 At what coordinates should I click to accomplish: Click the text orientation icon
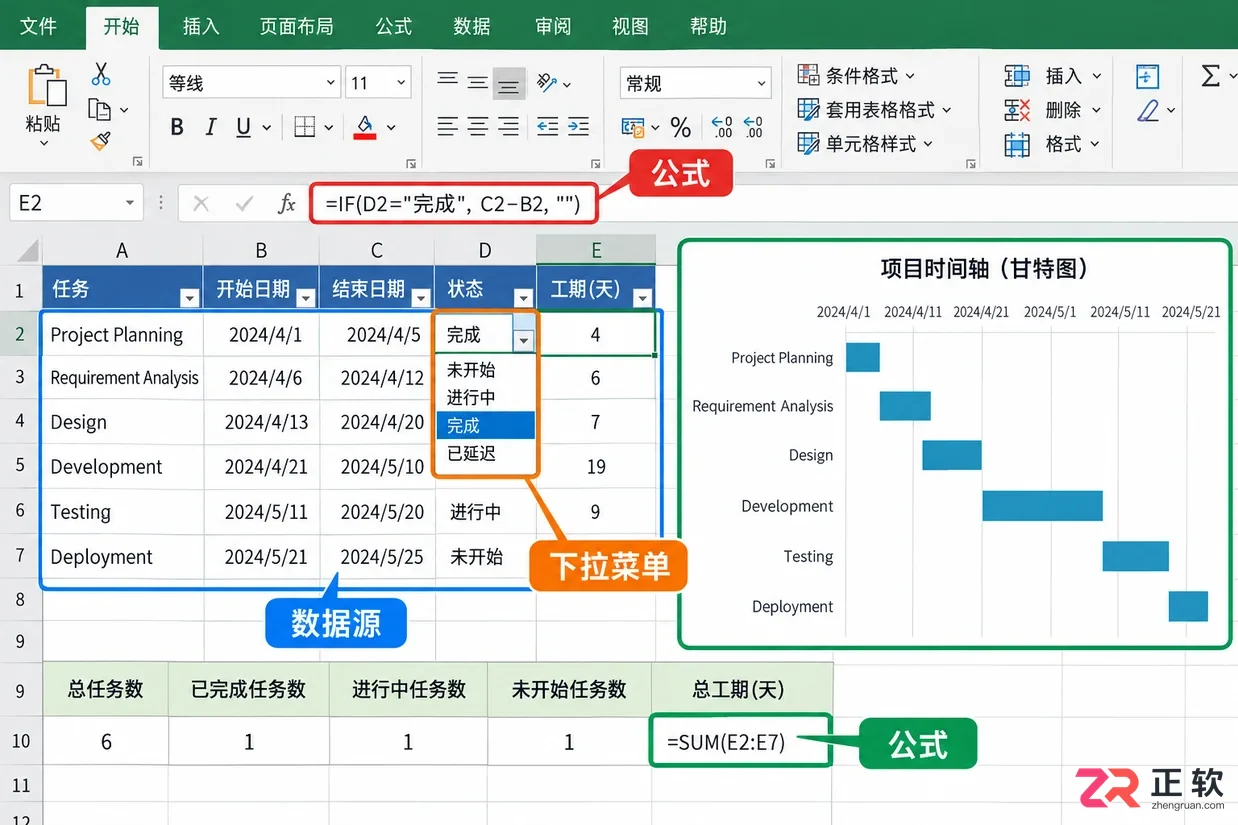tap(546, 82)
